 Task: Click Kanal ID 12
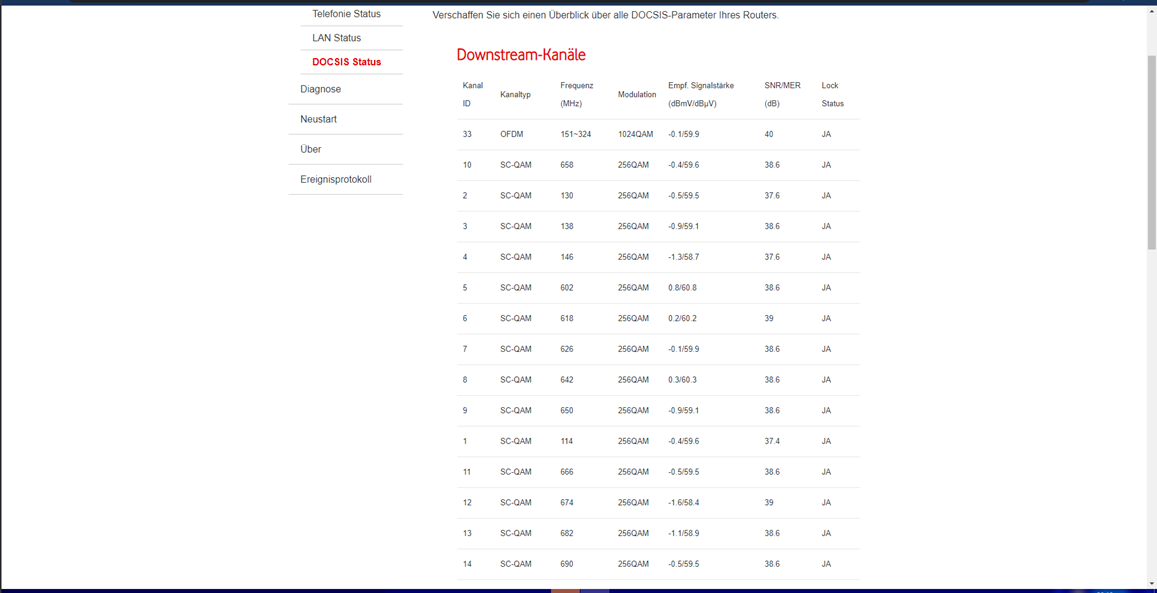(467, 502)
